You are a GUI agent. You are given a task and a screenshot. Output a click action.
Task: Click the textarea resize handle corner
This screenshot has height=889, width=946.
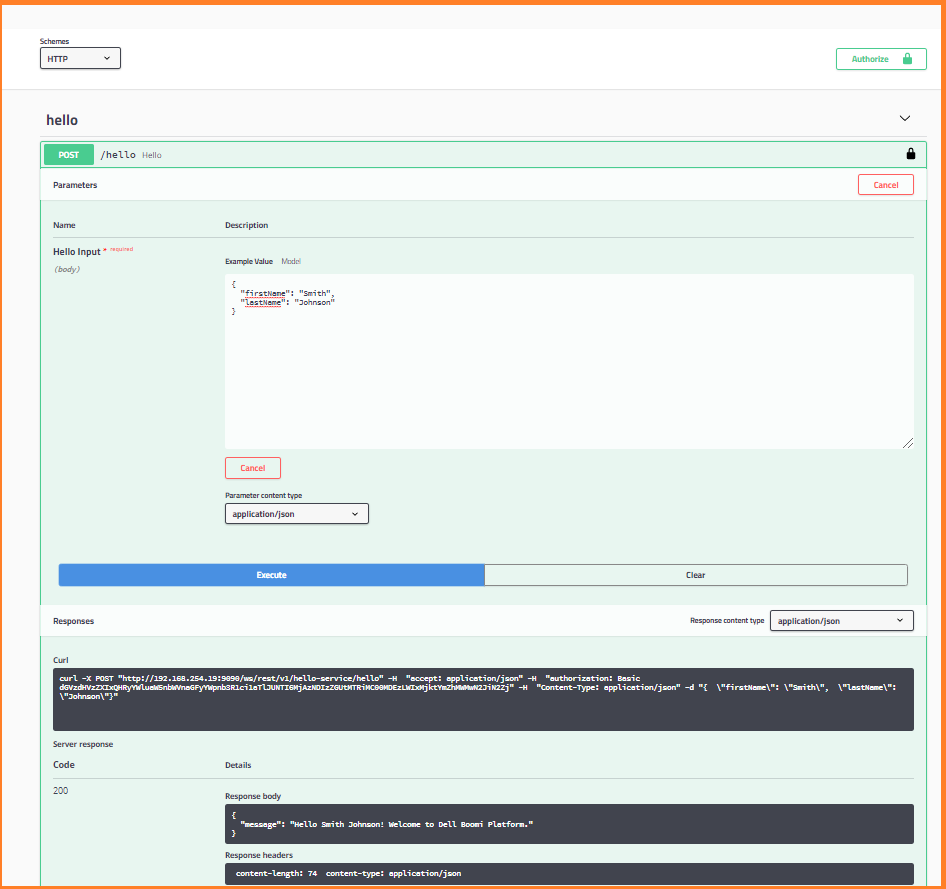tap(907, 442)
